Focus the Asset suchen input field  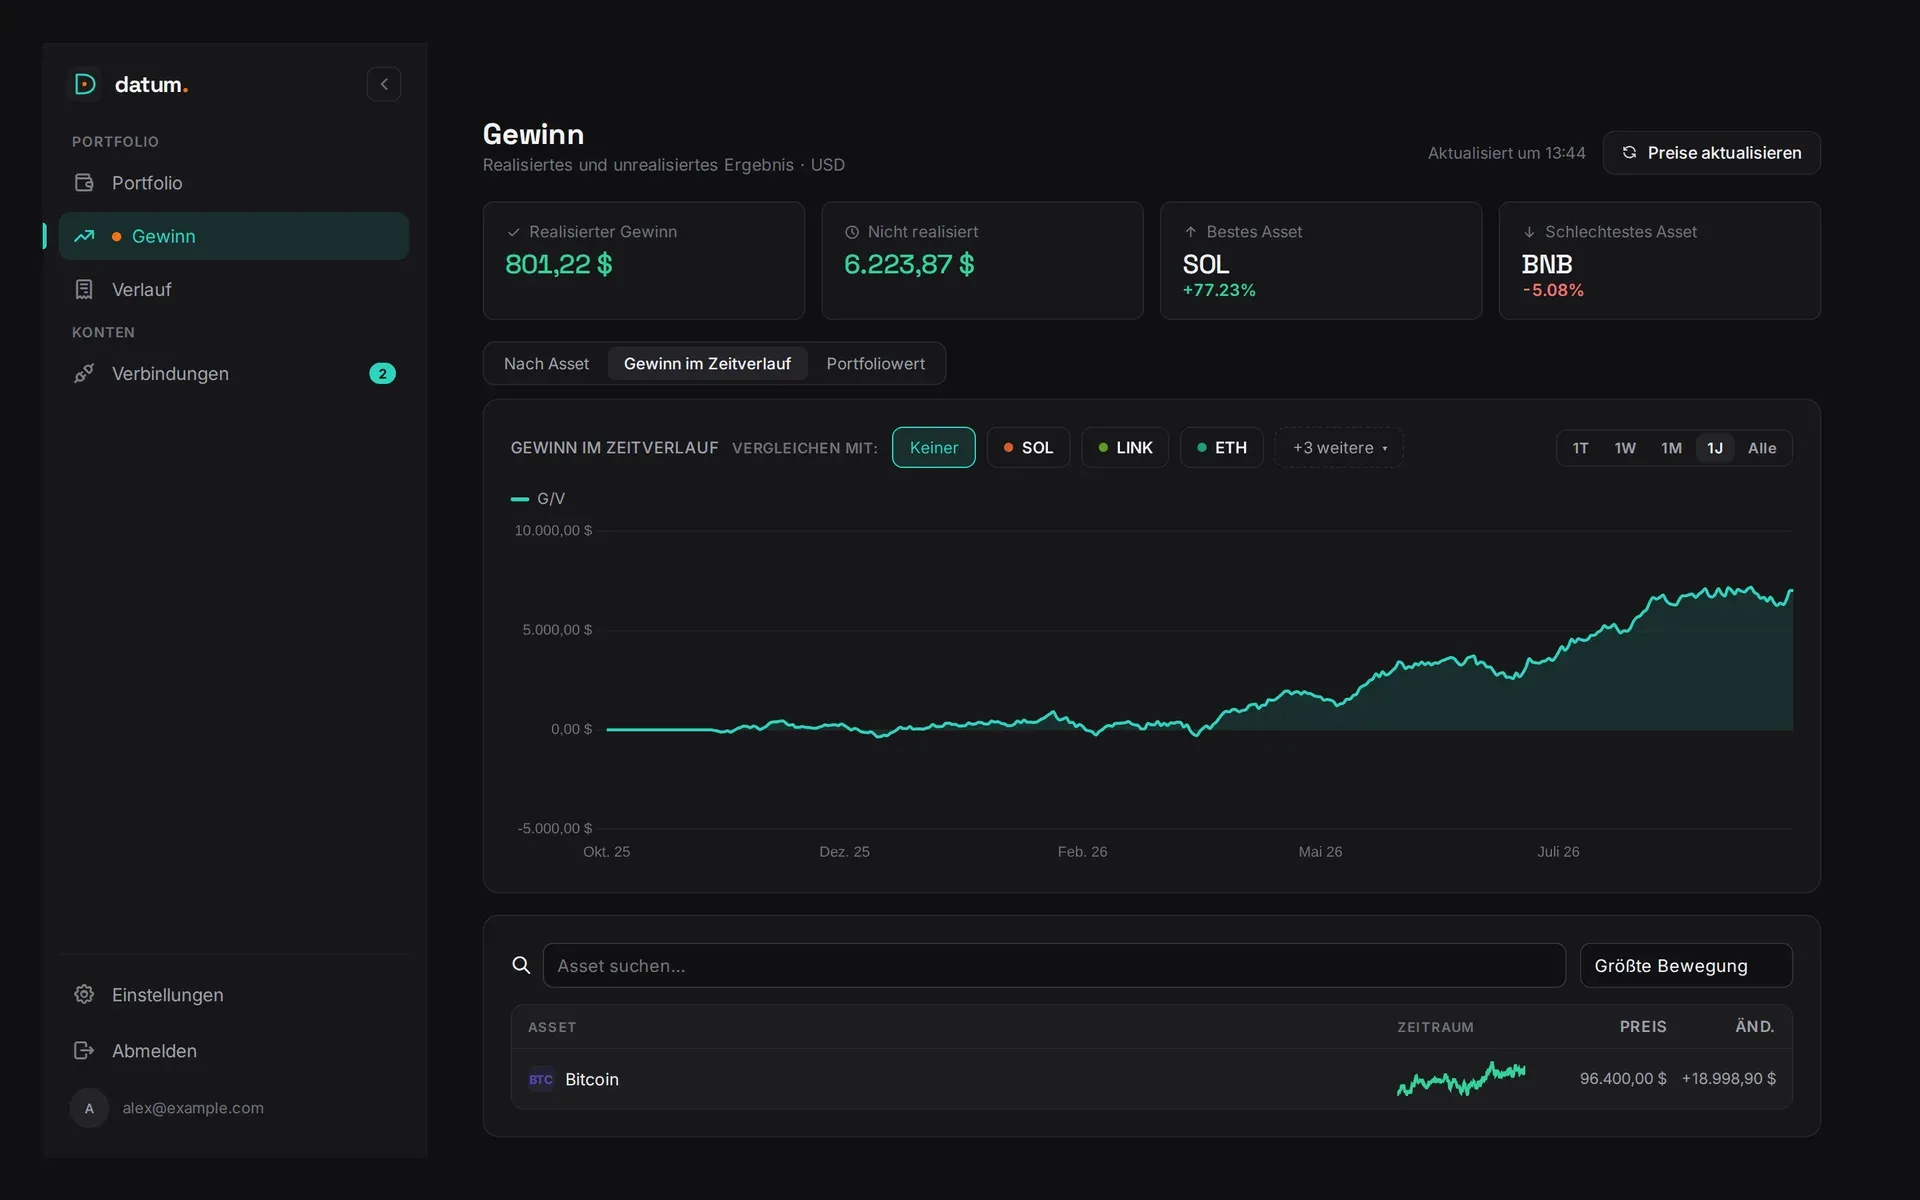tap(1054, 965)
